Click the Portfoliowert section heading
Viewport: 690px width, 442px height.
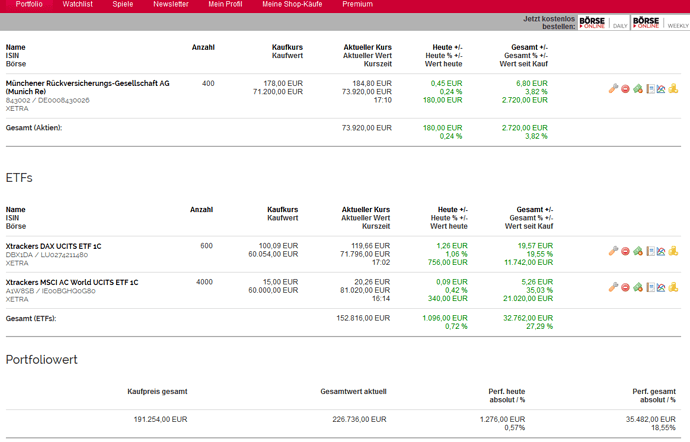[41, 360]
